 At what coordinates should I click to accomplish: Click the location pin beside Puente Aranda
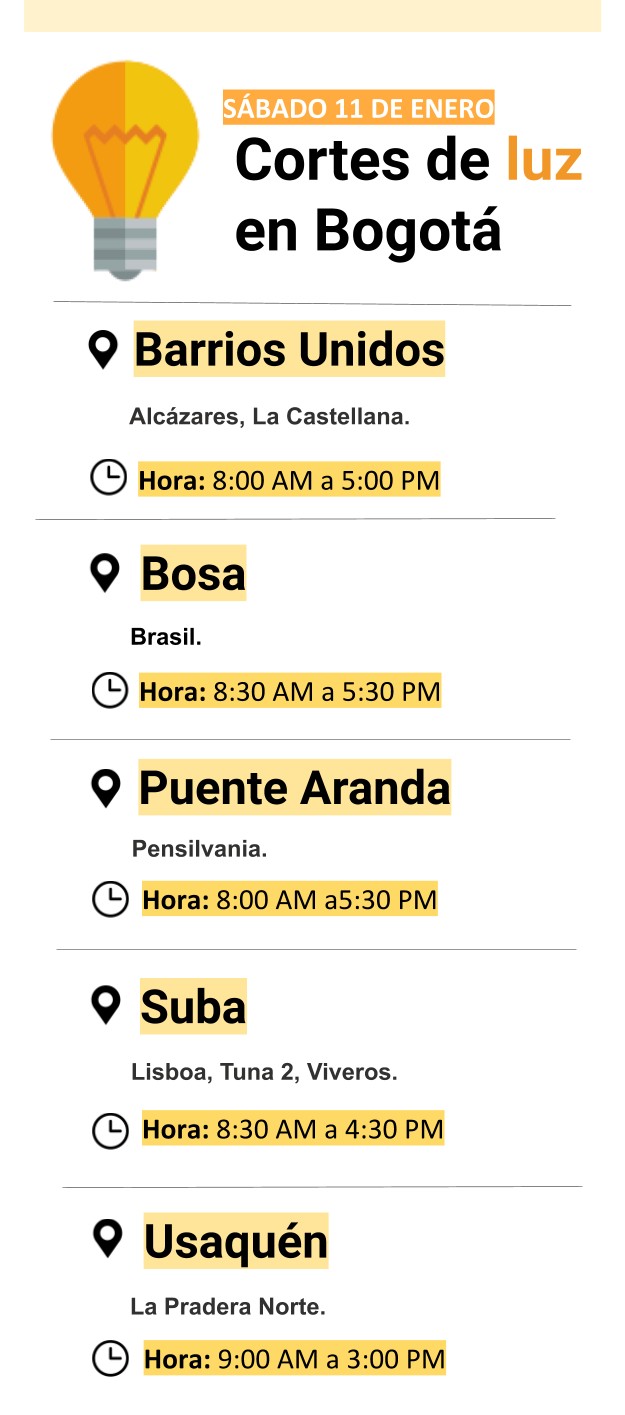pyautogui.click(x=105, y=789)
